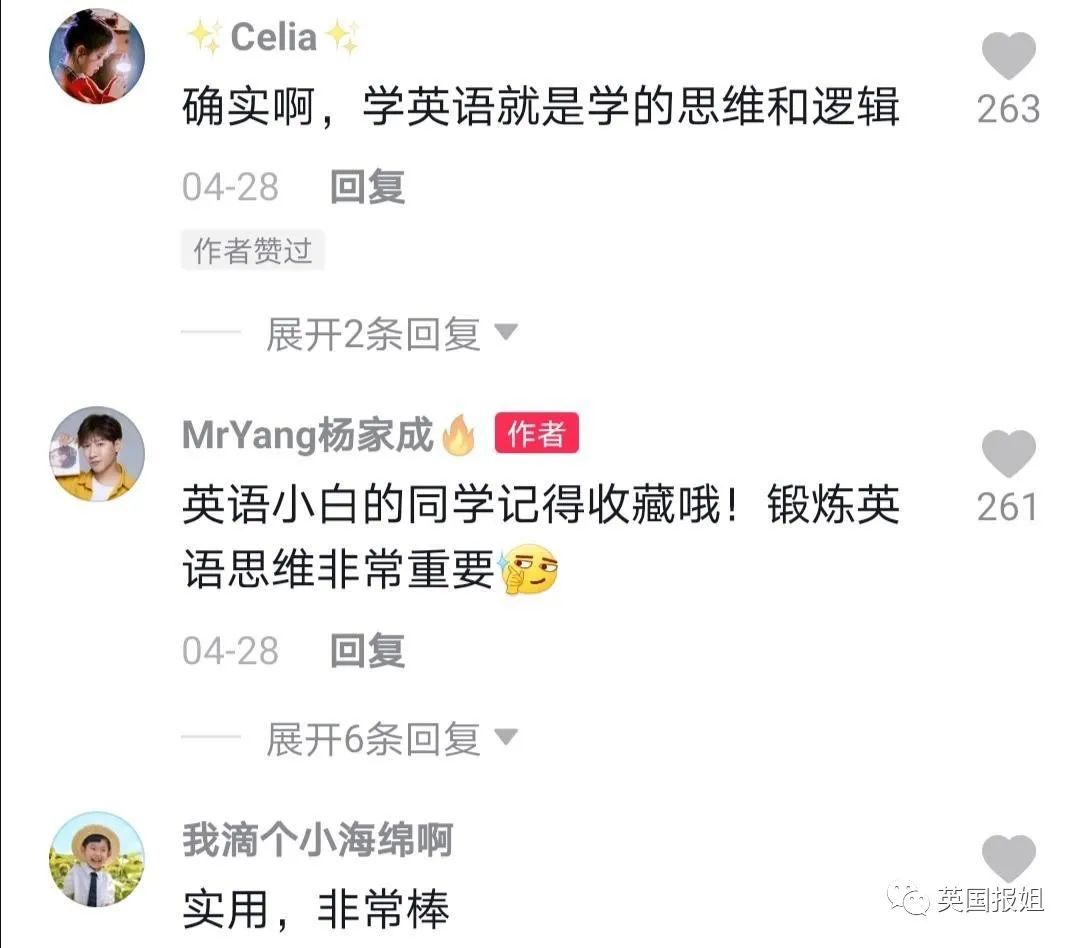Open the MrYang杨家成 username link
Viewport: 1080px width, 948px height.
click(308, 435)
